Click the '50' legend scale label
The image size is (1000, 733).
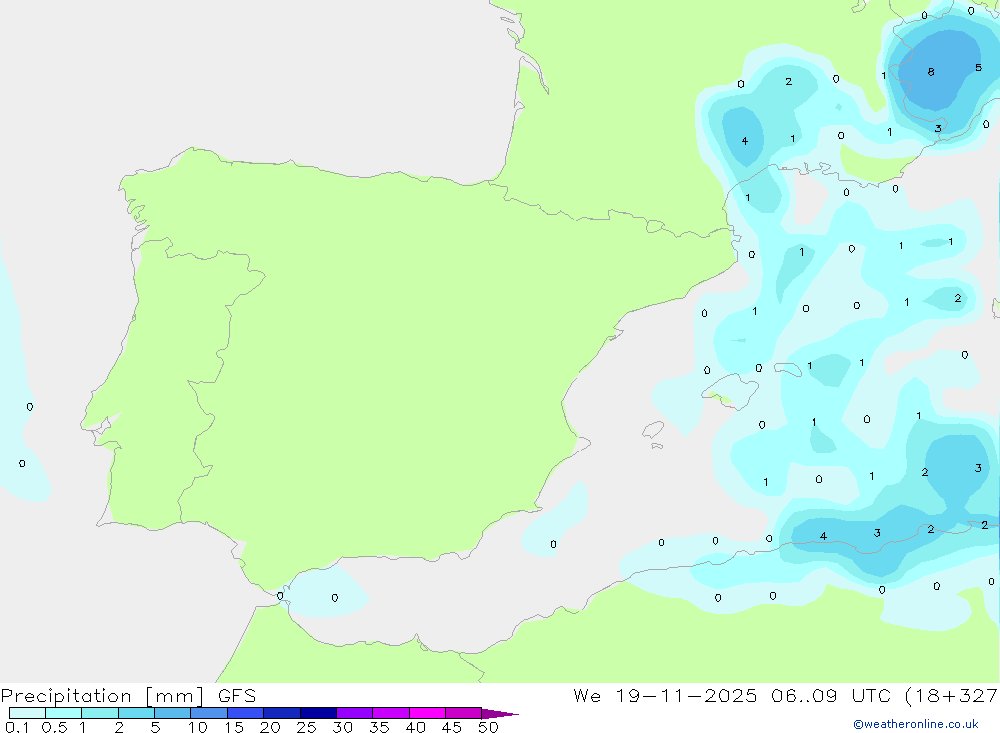(x=488, y=727)
